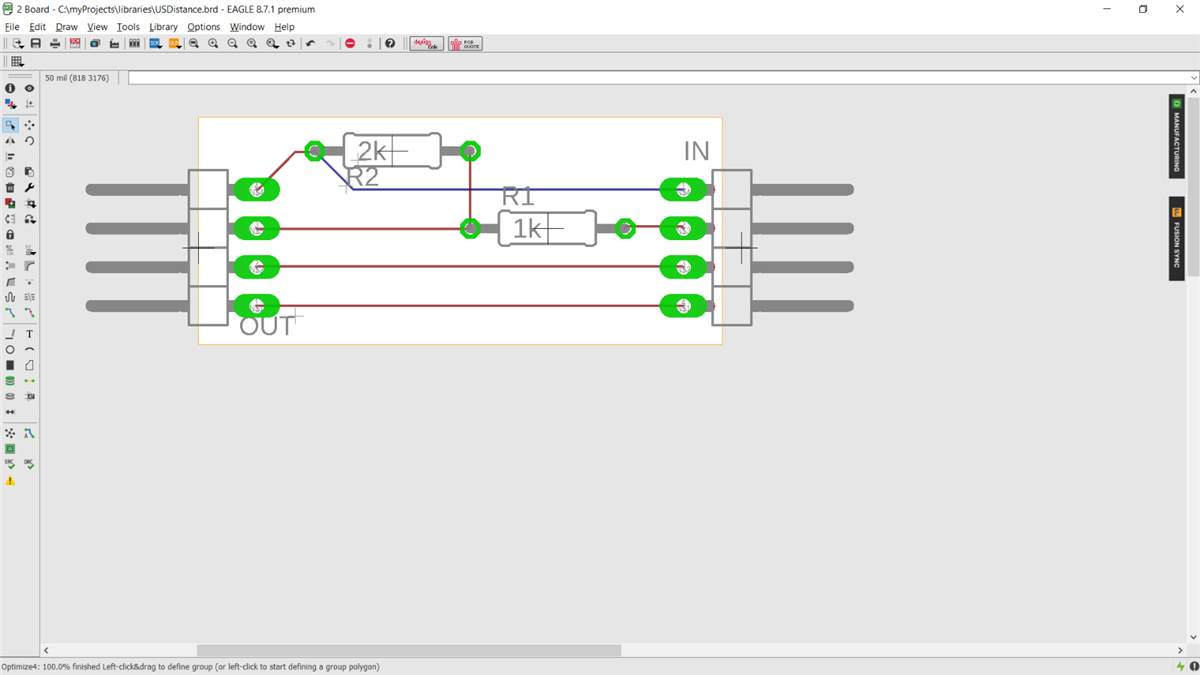The height and width of the screenshot is (675, 1200).
Task: Open the Layer settings dropdown tool
Action: (x=10, y=103)
